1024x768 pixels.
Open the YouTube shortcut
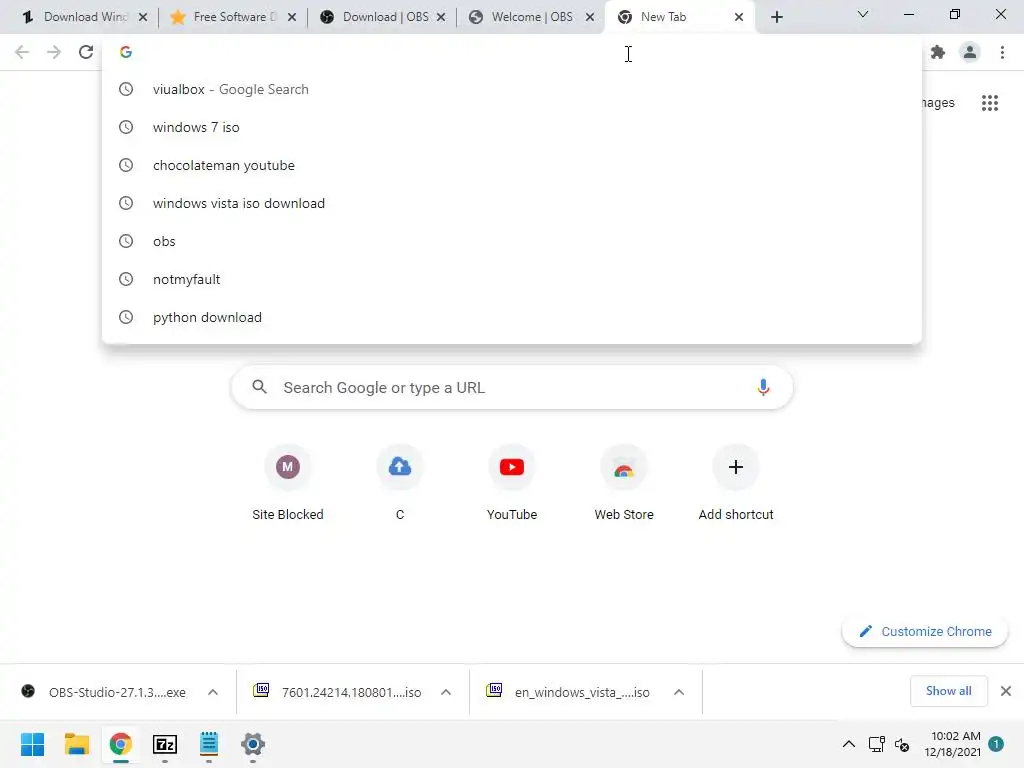[x=512, y=483]
